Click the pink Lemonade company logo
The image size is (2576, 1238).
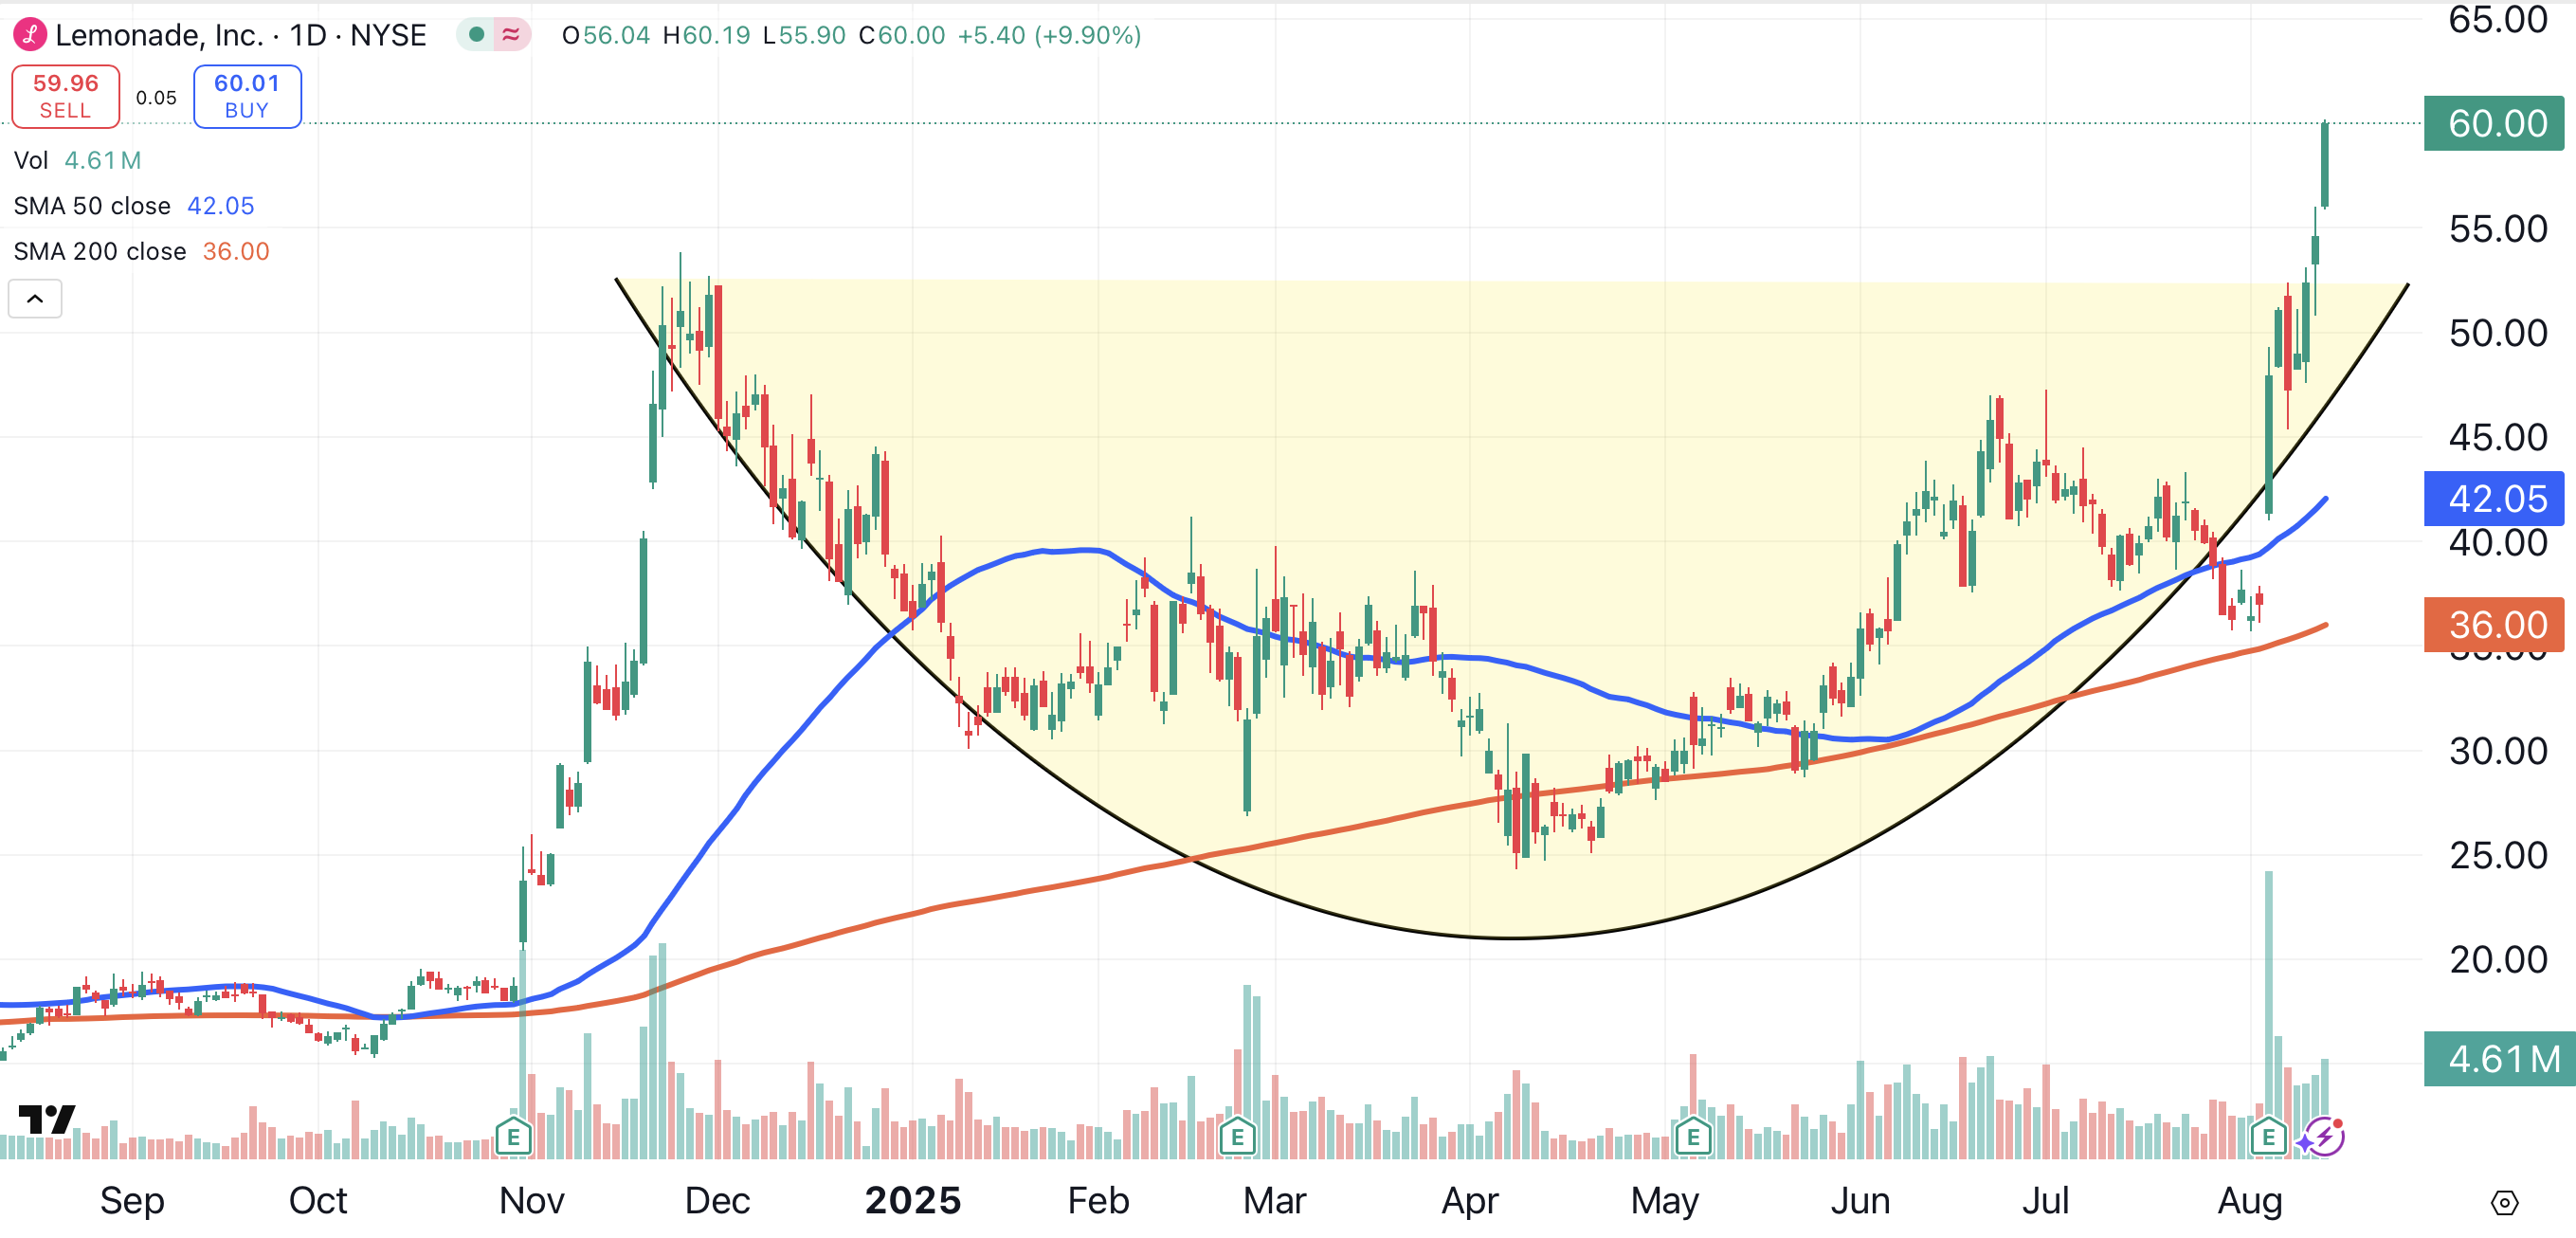[30, 35]
